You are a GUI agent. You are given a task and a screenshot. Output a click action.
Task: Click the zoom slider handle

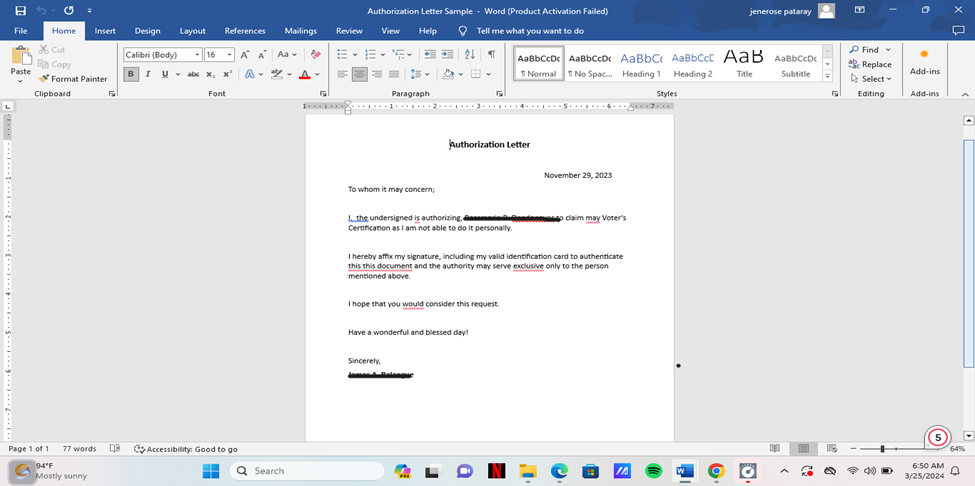(x=882, y=448)
